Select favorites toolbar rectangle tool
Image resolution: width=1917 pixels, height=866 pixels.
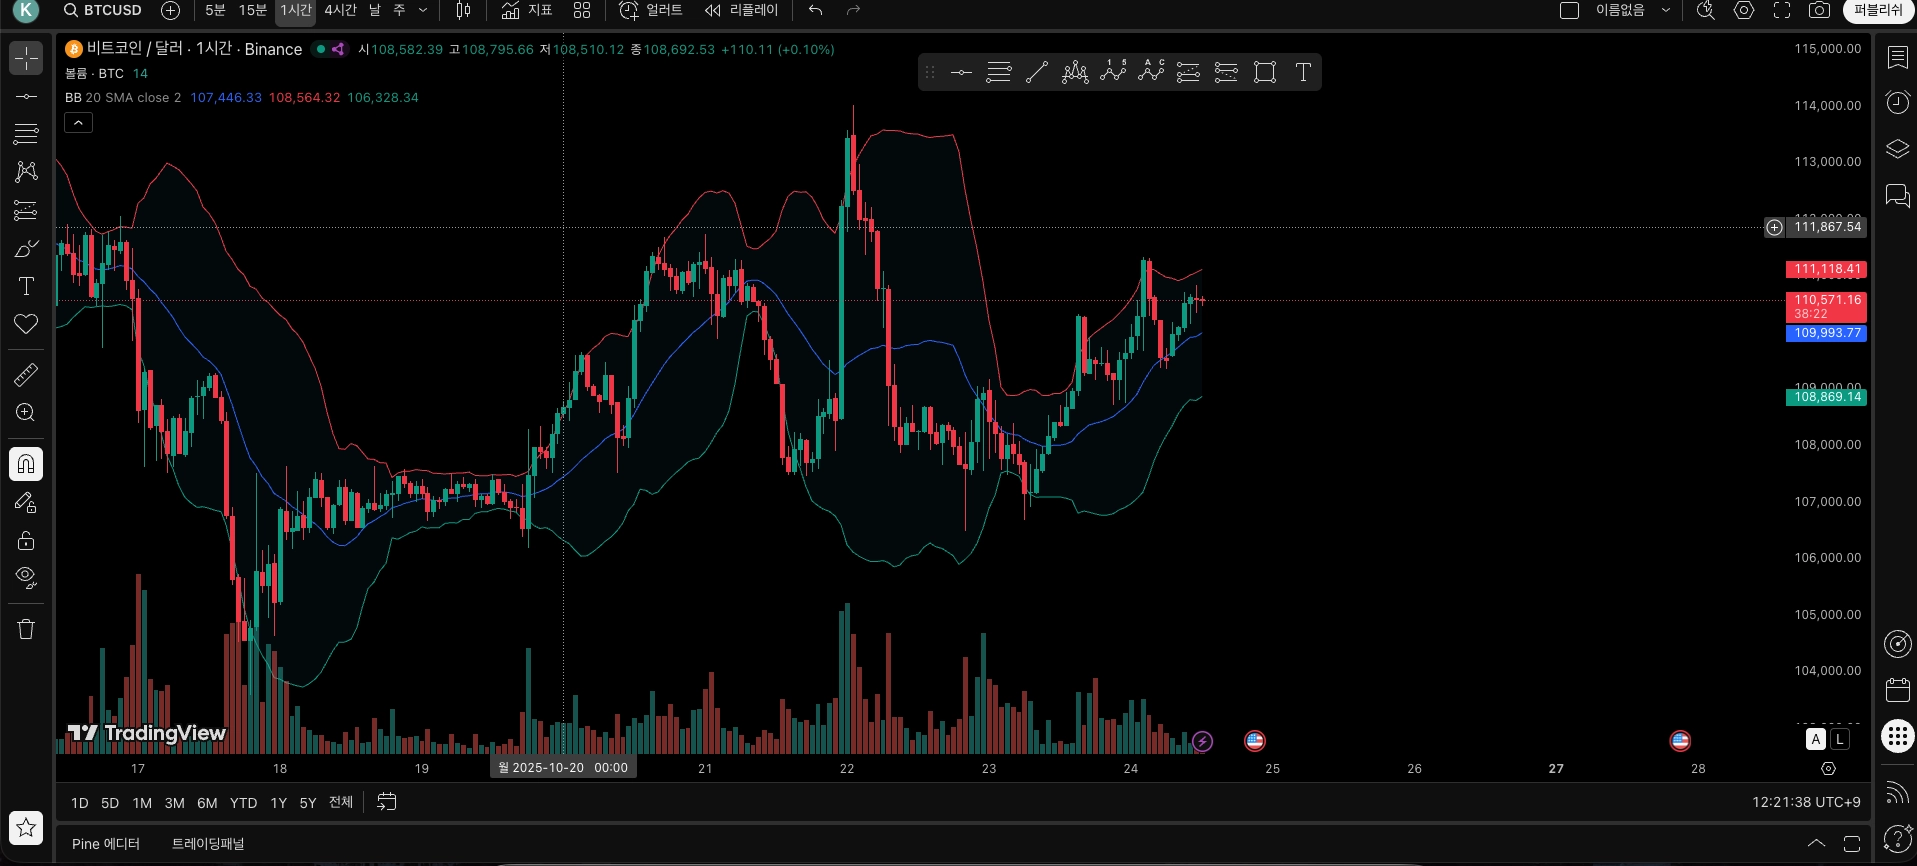(x=1265, y=72)
